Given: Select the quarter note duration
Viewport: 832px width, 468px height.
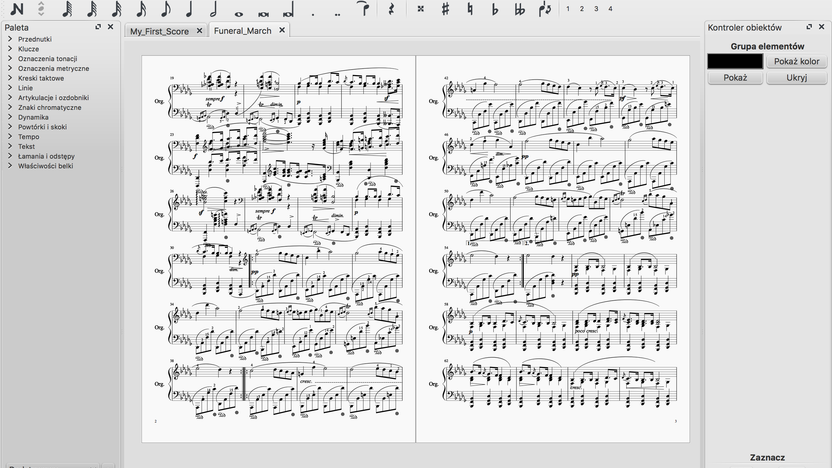Looking at the screenshot, I should pos(189,8).
